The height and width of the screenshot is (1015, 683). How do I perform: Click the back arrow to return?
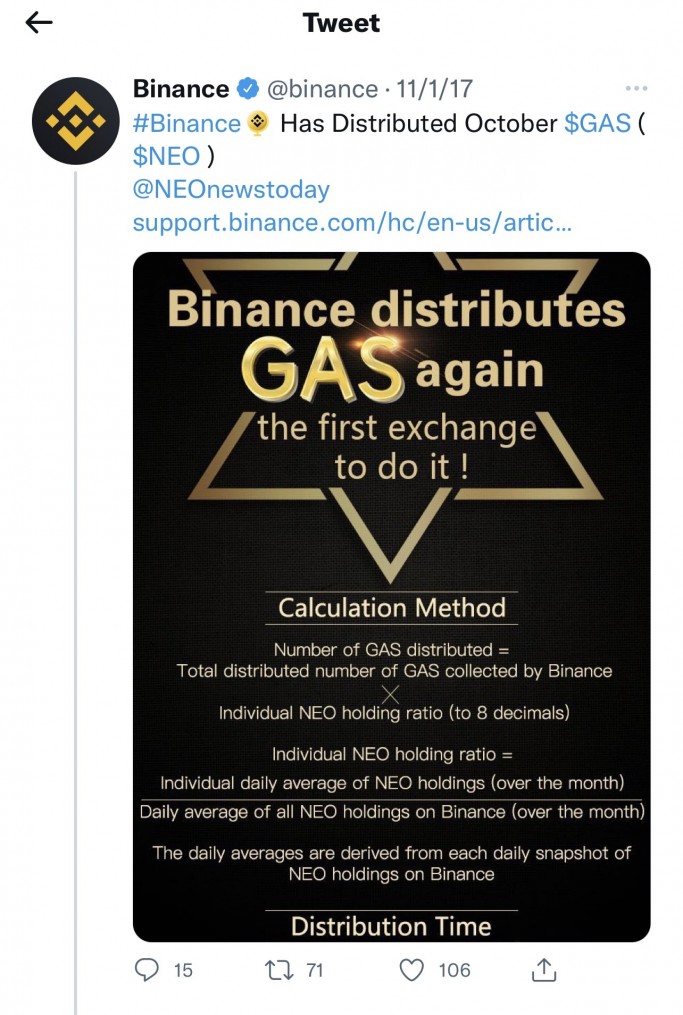tap(38, 22)
